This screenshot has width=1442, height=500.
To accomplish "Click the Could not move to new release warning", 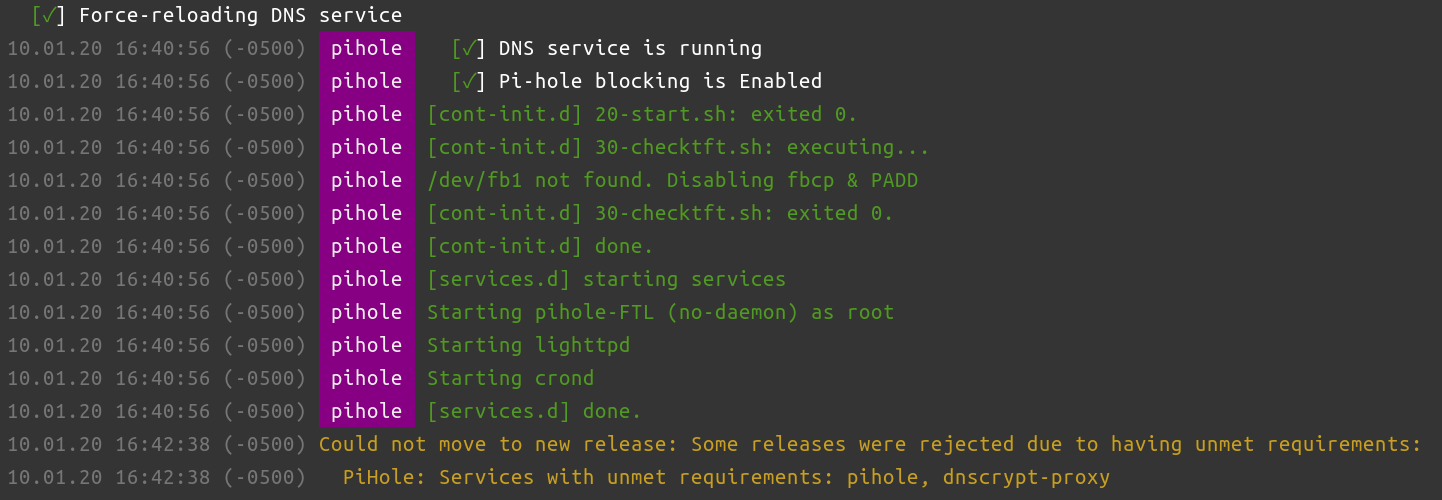I will 870,444.
